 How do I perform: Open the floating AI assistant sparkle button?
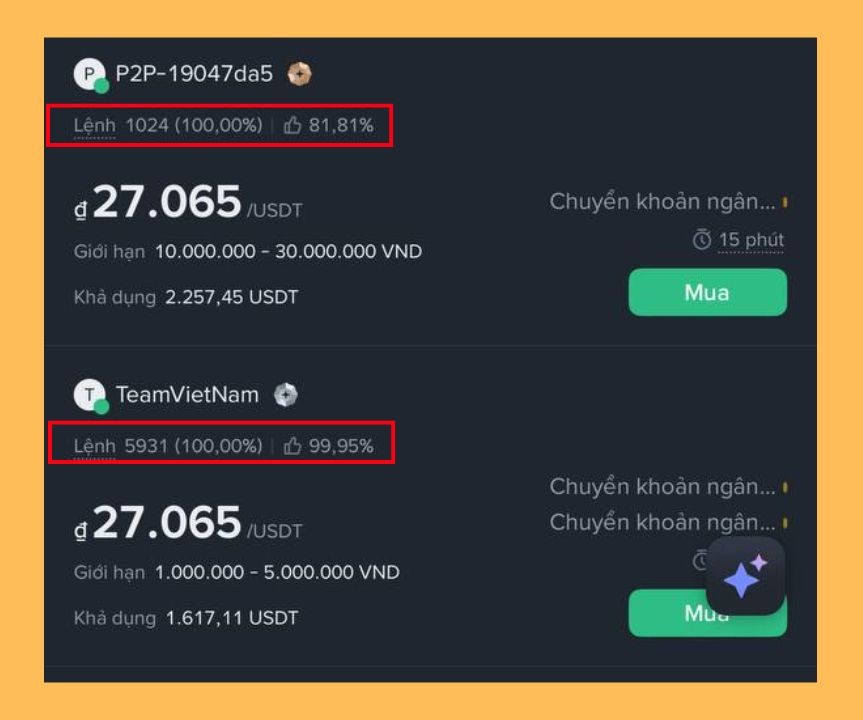748,573
